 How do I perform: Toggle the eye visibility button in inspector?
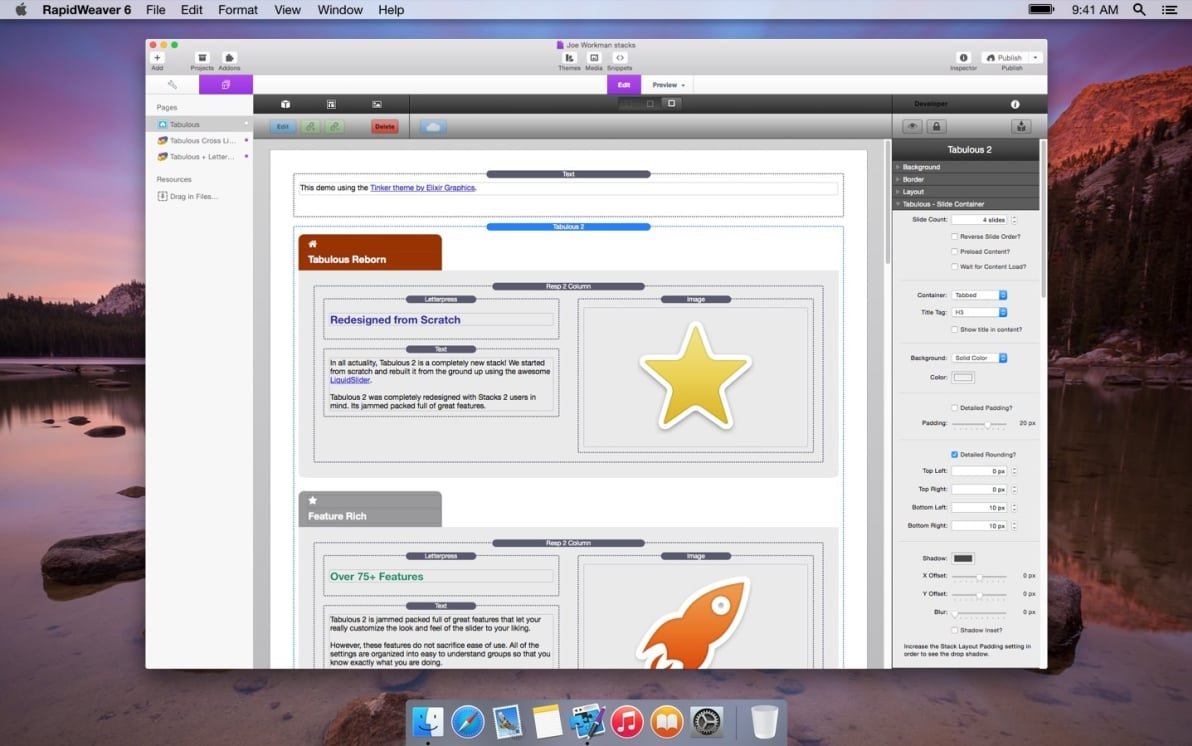click(912, 127)
